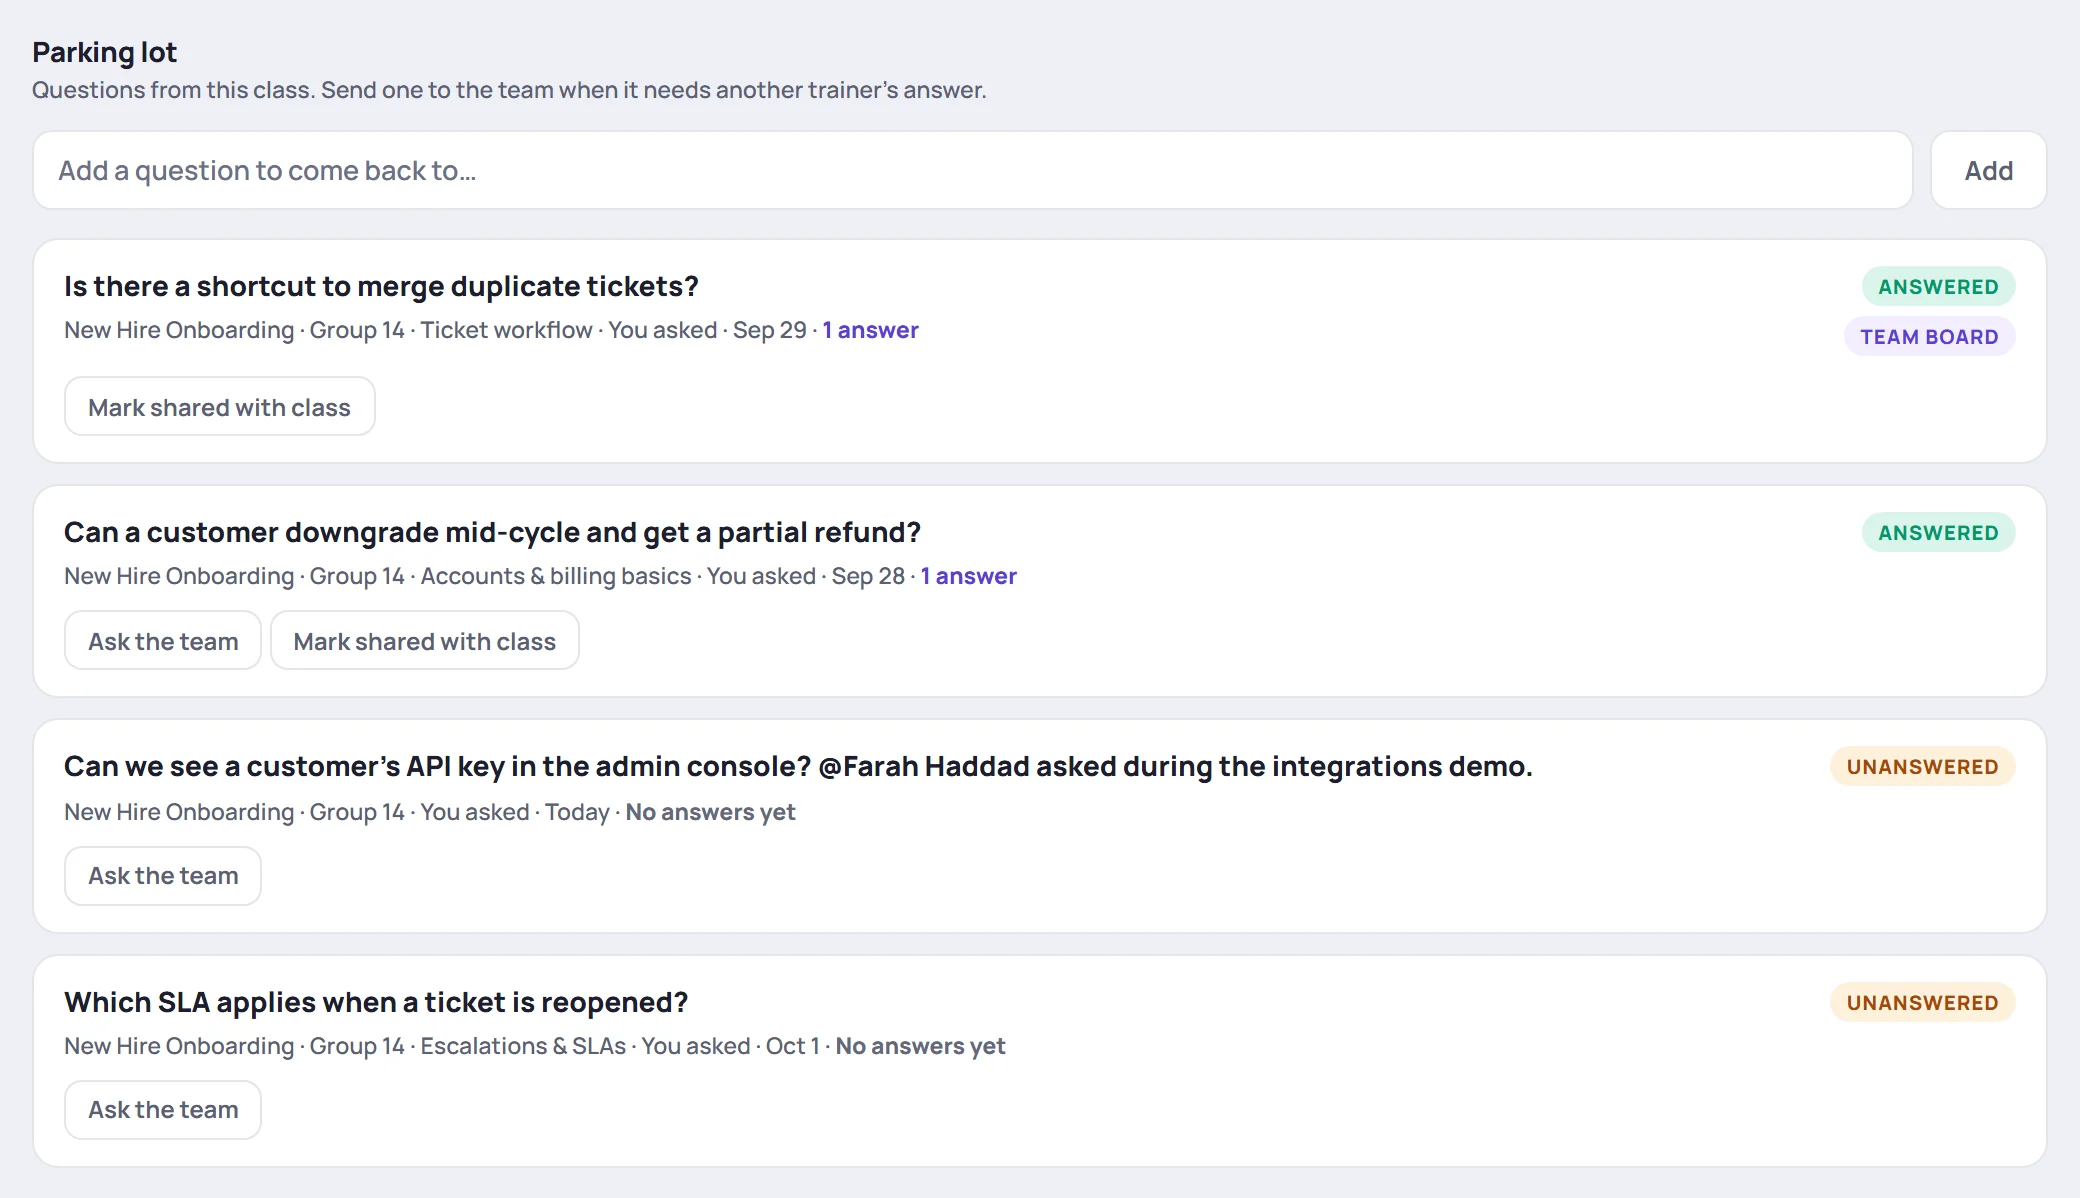Click 'No answers yet' on the API key question
Image resolution: width=2080 pixels, height=1198 pixels.
[710, 812]
